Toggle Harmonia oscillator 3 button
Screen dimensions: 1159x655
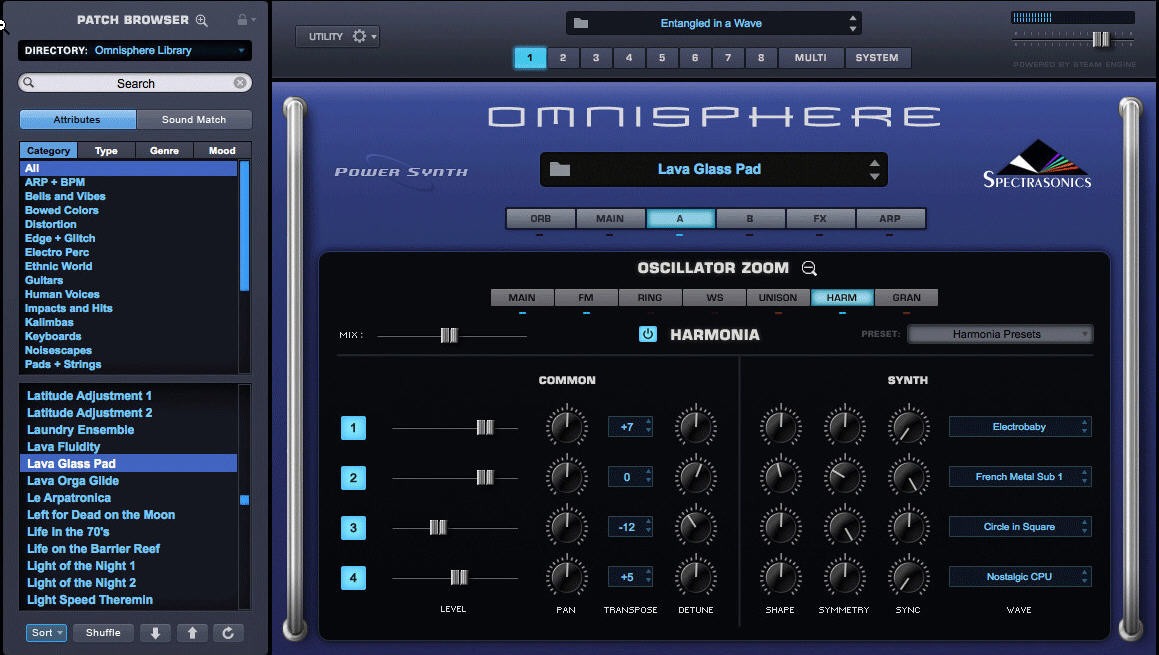tap(353, 528)
